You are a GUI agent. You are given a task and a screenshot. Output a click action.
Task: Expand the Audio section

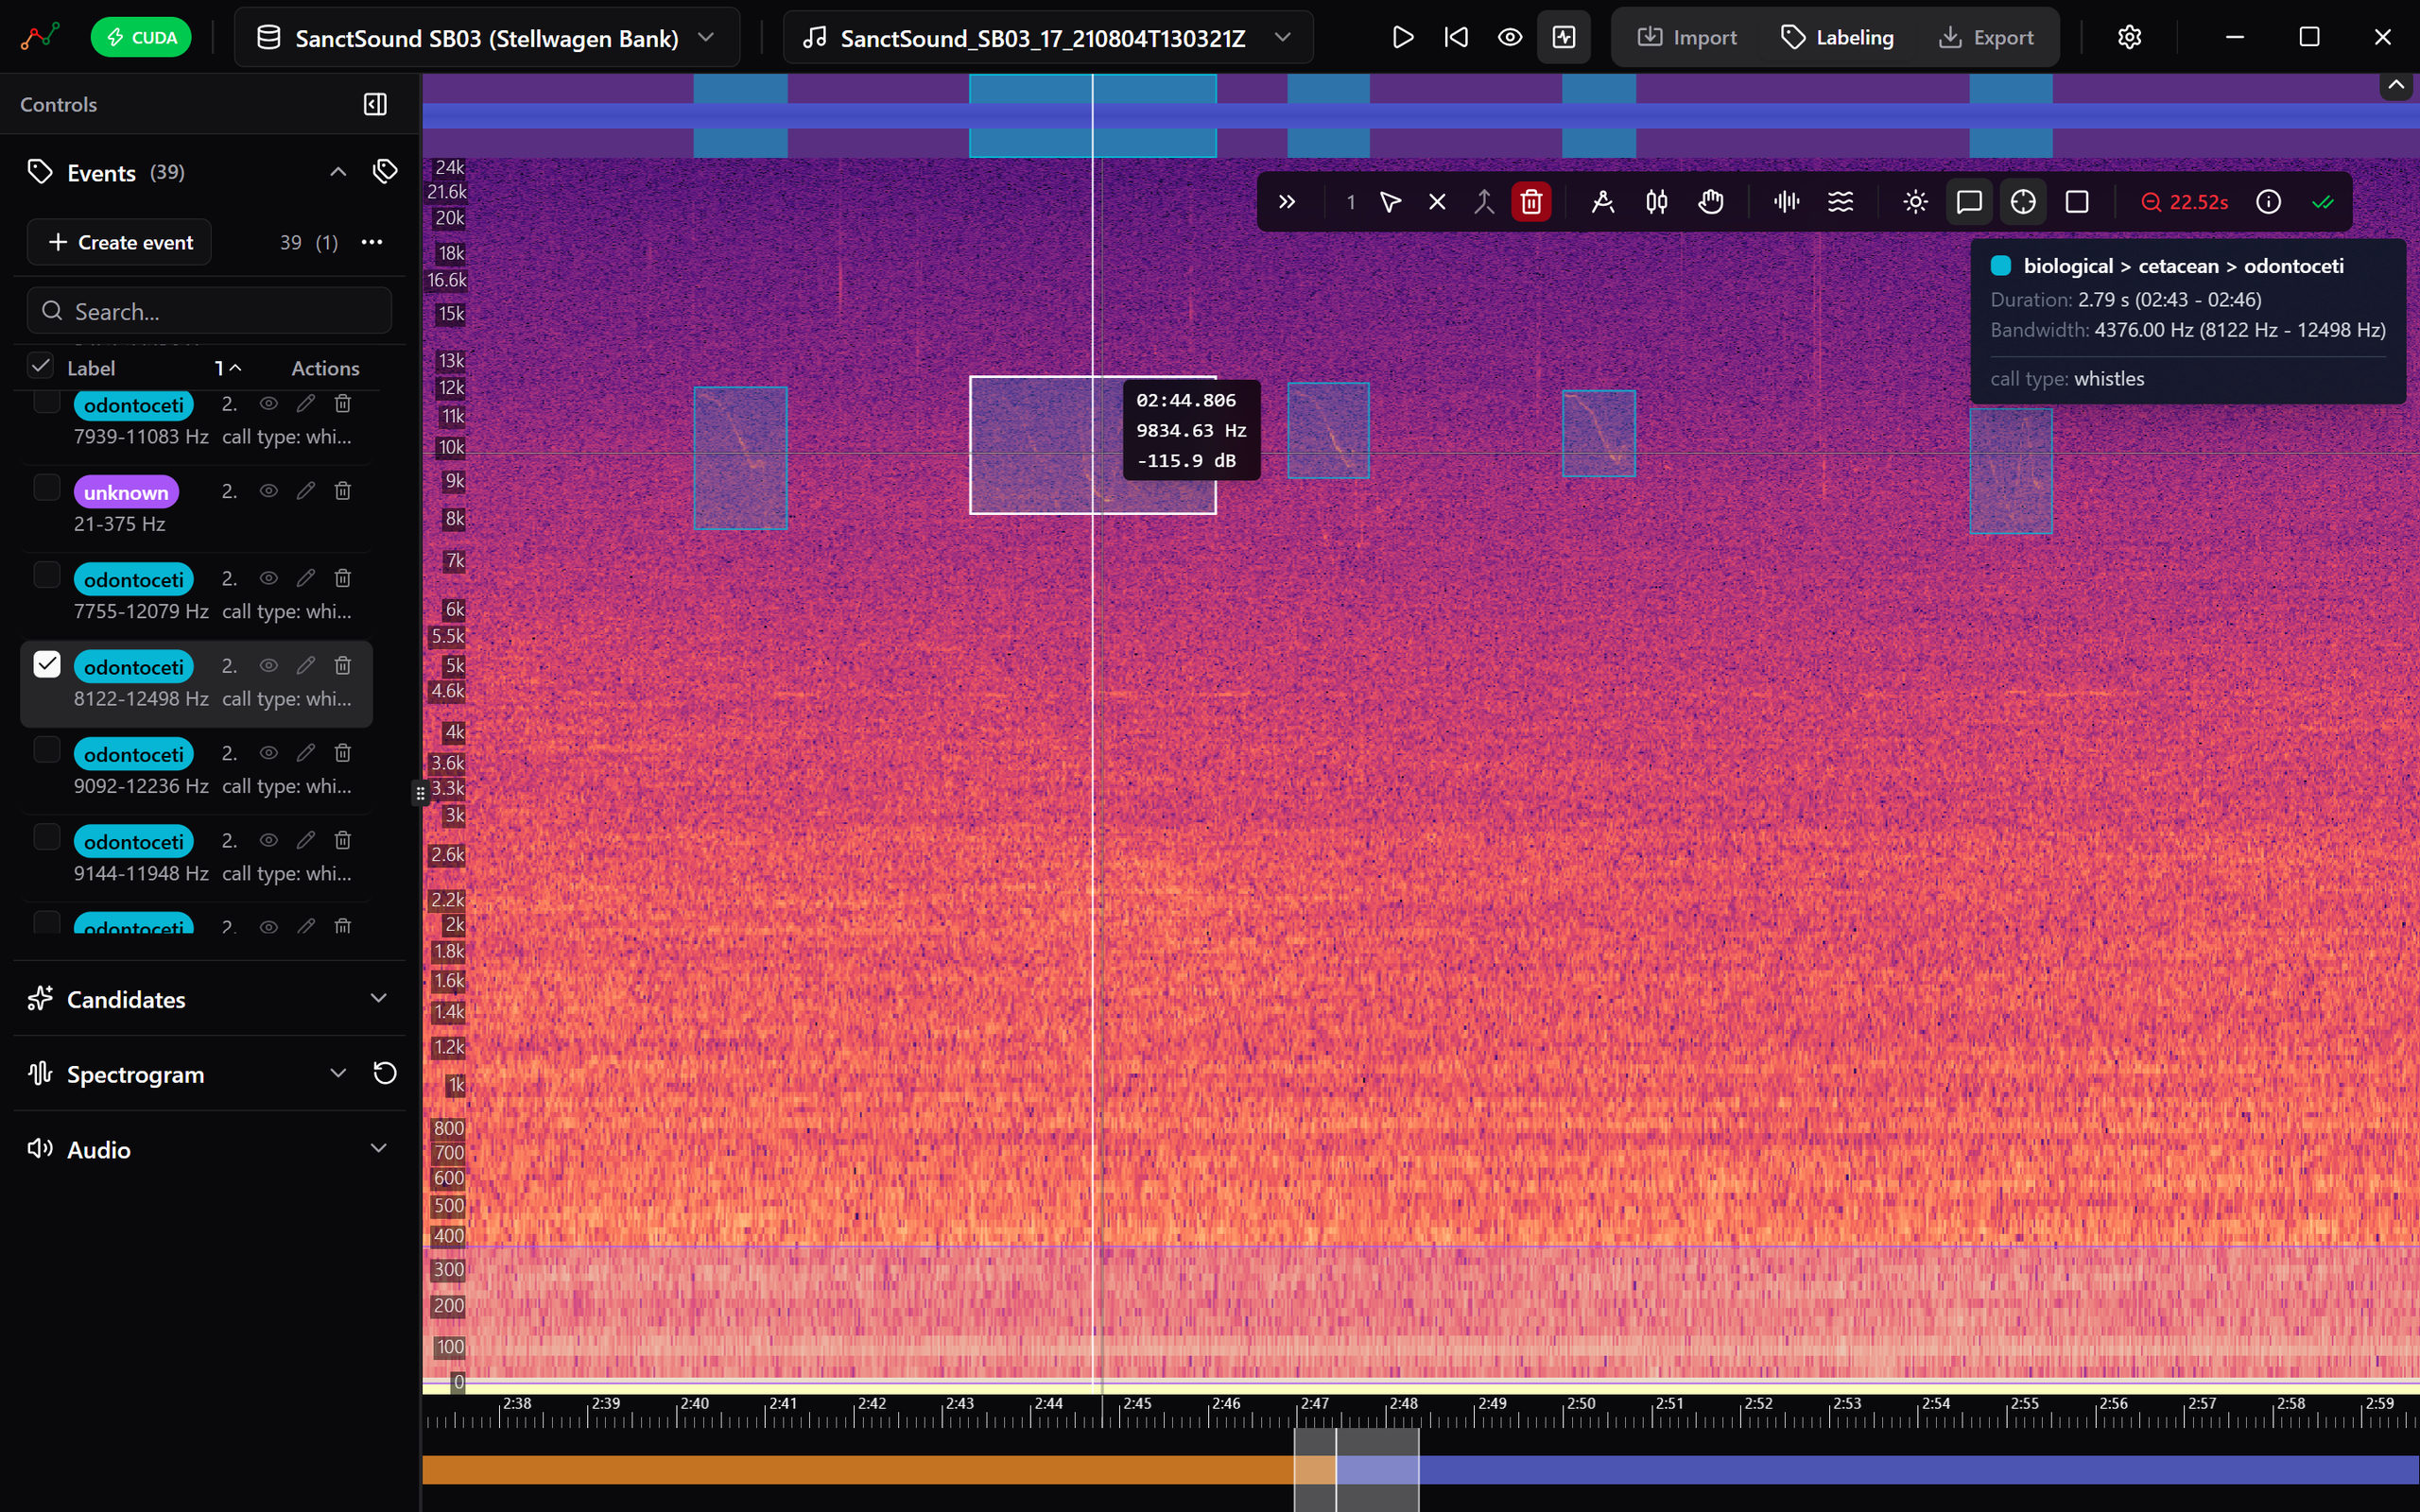click(x=208, y=1148)
